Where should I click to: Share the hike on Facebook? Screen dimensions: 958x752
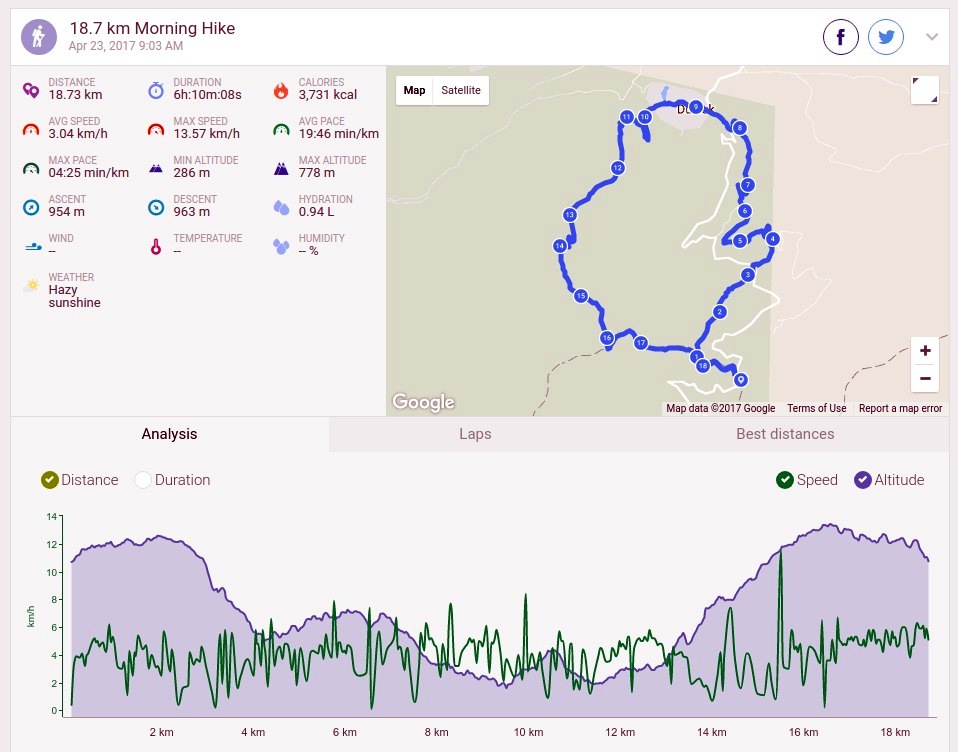[x=841, y=37]
